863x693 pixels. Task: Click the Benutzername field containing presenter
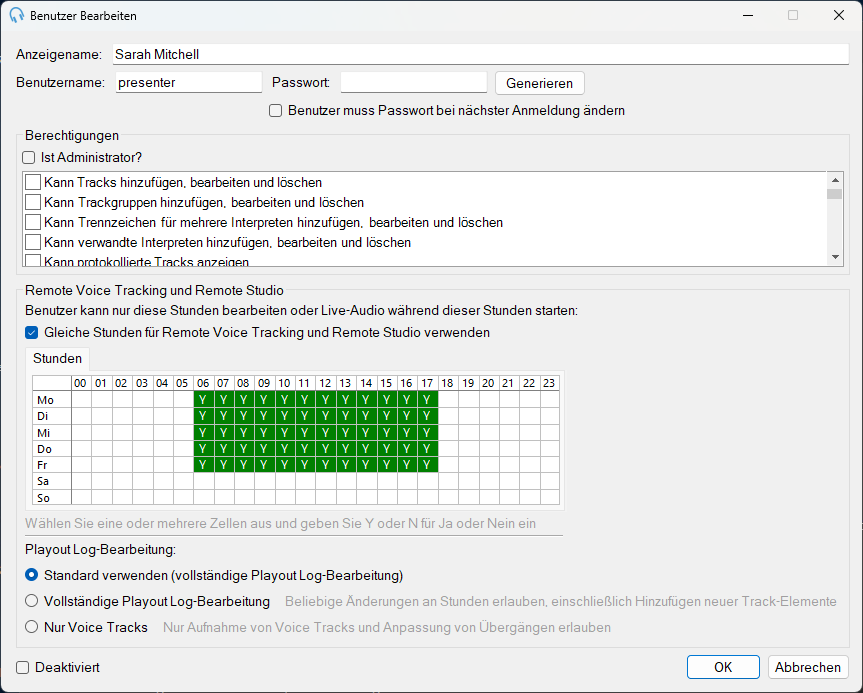[189, 82]
